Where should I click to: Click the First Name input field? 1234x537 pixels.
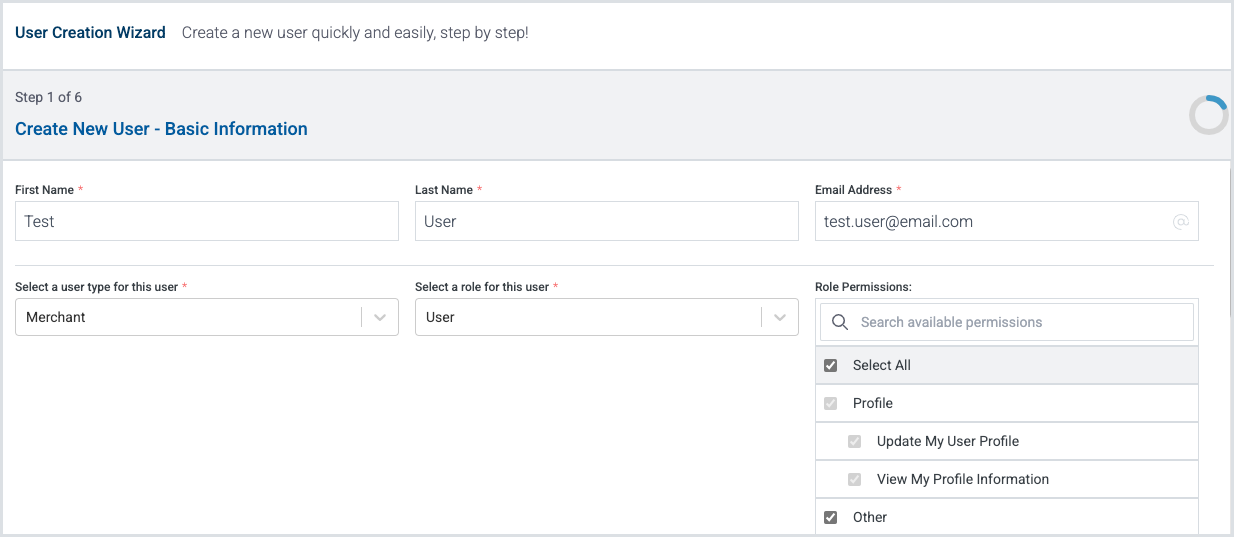pos(206,222)
